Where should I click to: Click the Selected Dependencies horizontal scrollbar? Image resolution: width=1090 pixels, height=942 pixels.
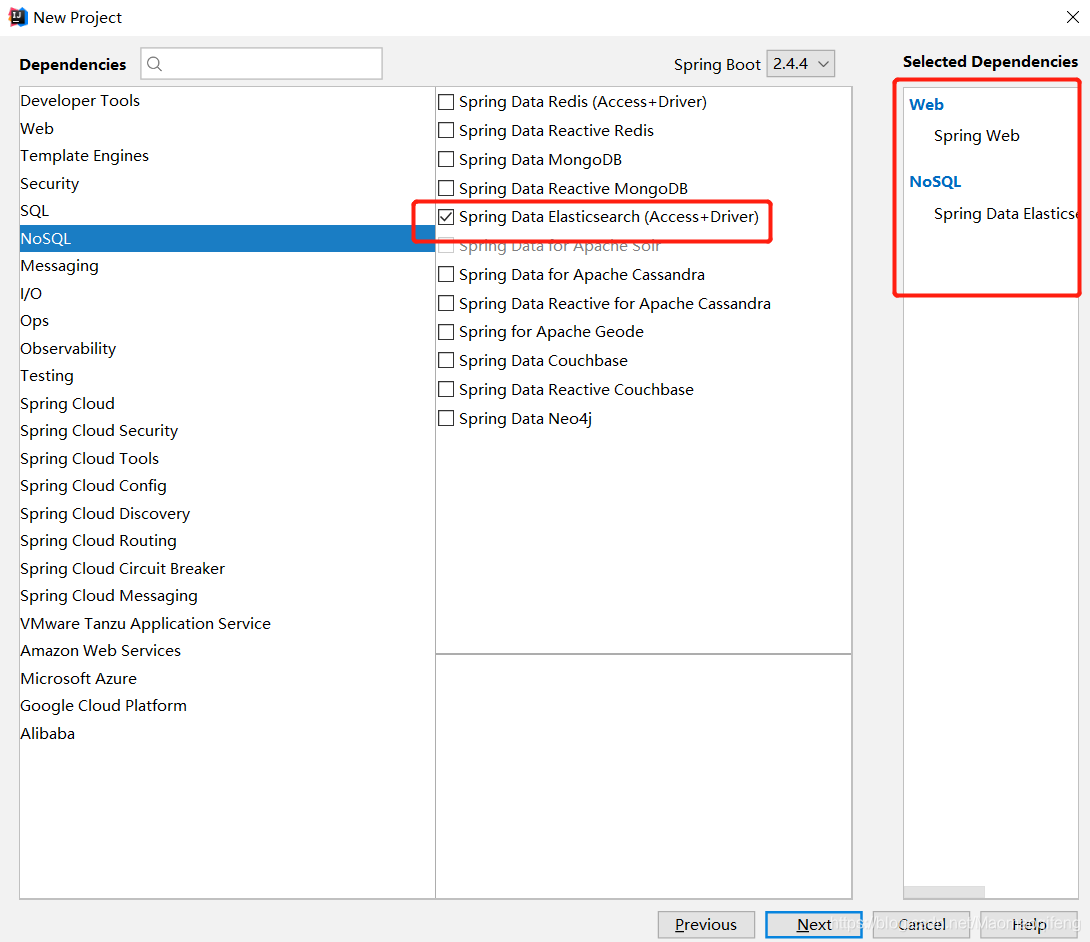[x=944, y=892]
